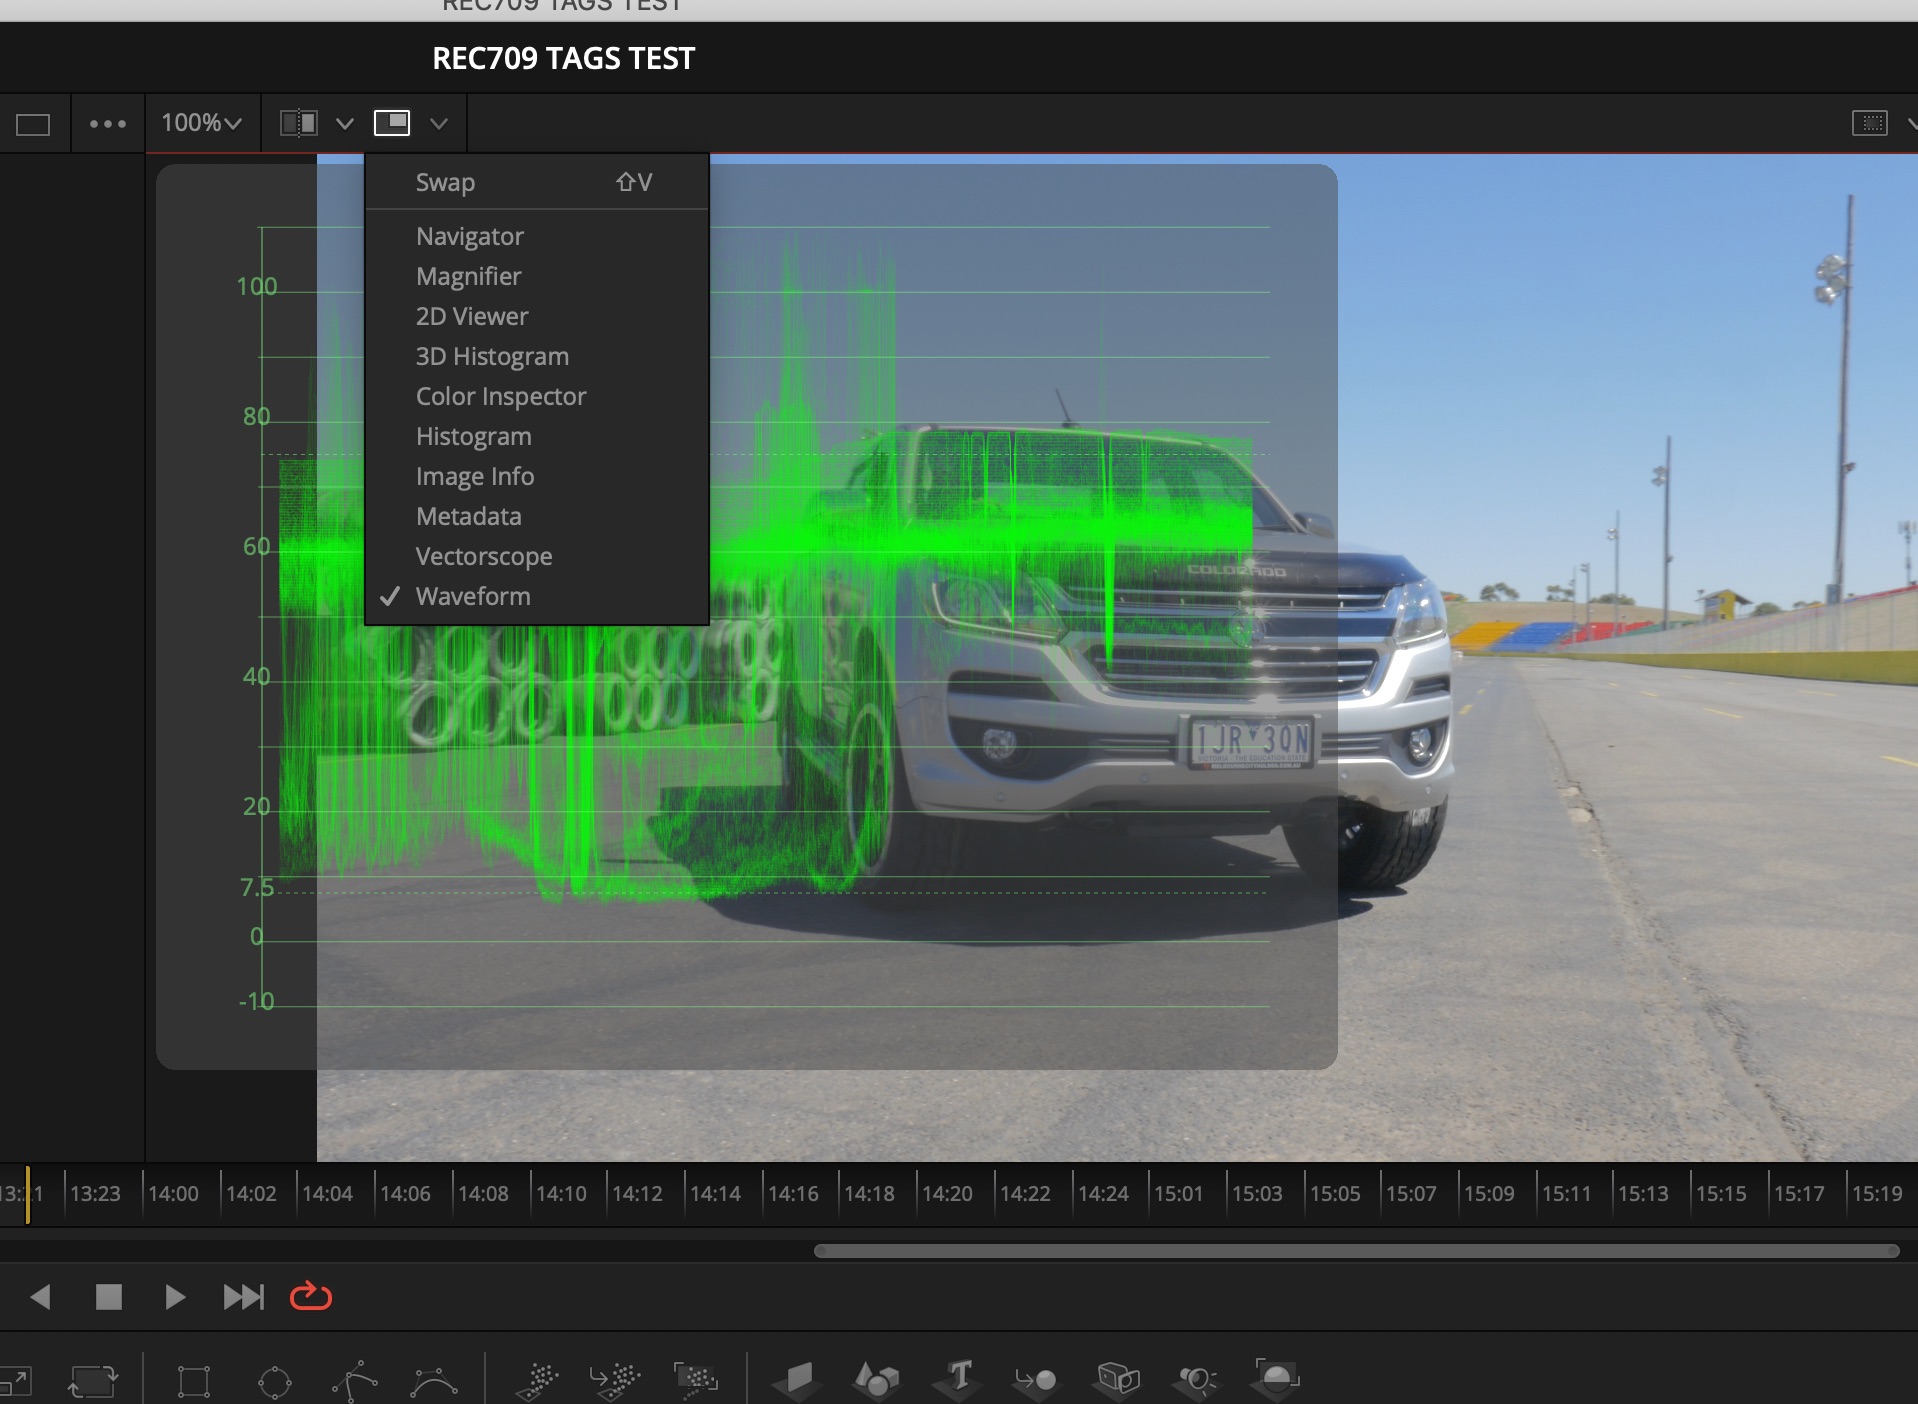Open the viewer three-dots options menu
Image resolution: width=1918 pixels, height=1404 pixels.
pos(108,124)
